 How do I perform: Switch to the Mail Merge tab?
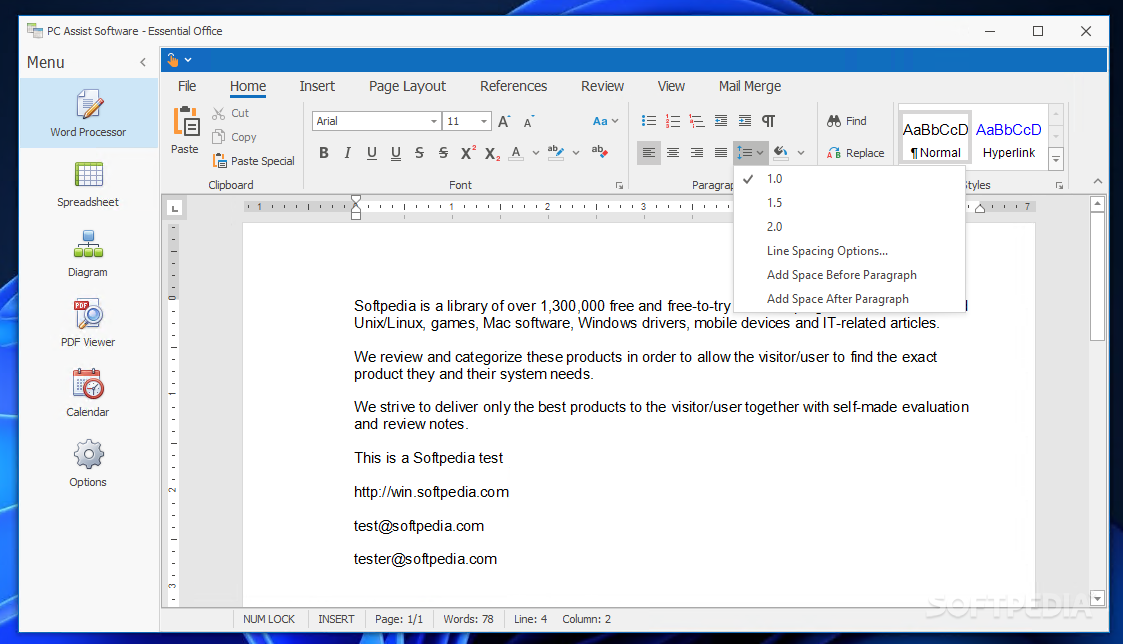[750, 86]
